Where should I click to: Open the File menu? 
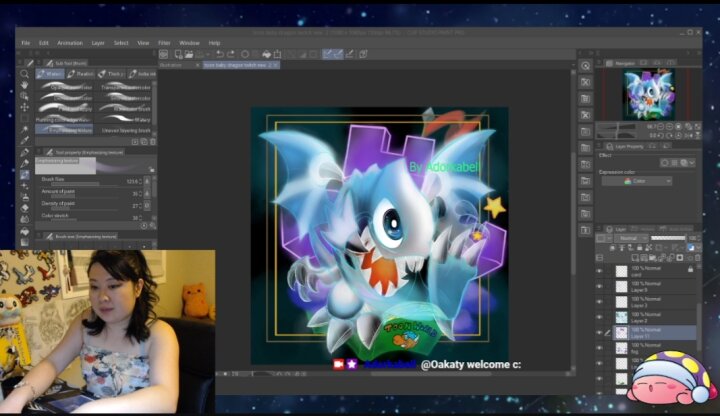(x=26, y=43)
